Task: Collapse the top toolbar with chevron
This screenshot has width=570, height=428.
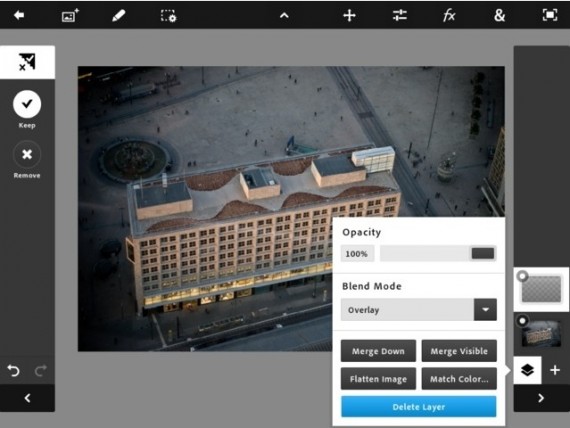Action: pos(284,16)
